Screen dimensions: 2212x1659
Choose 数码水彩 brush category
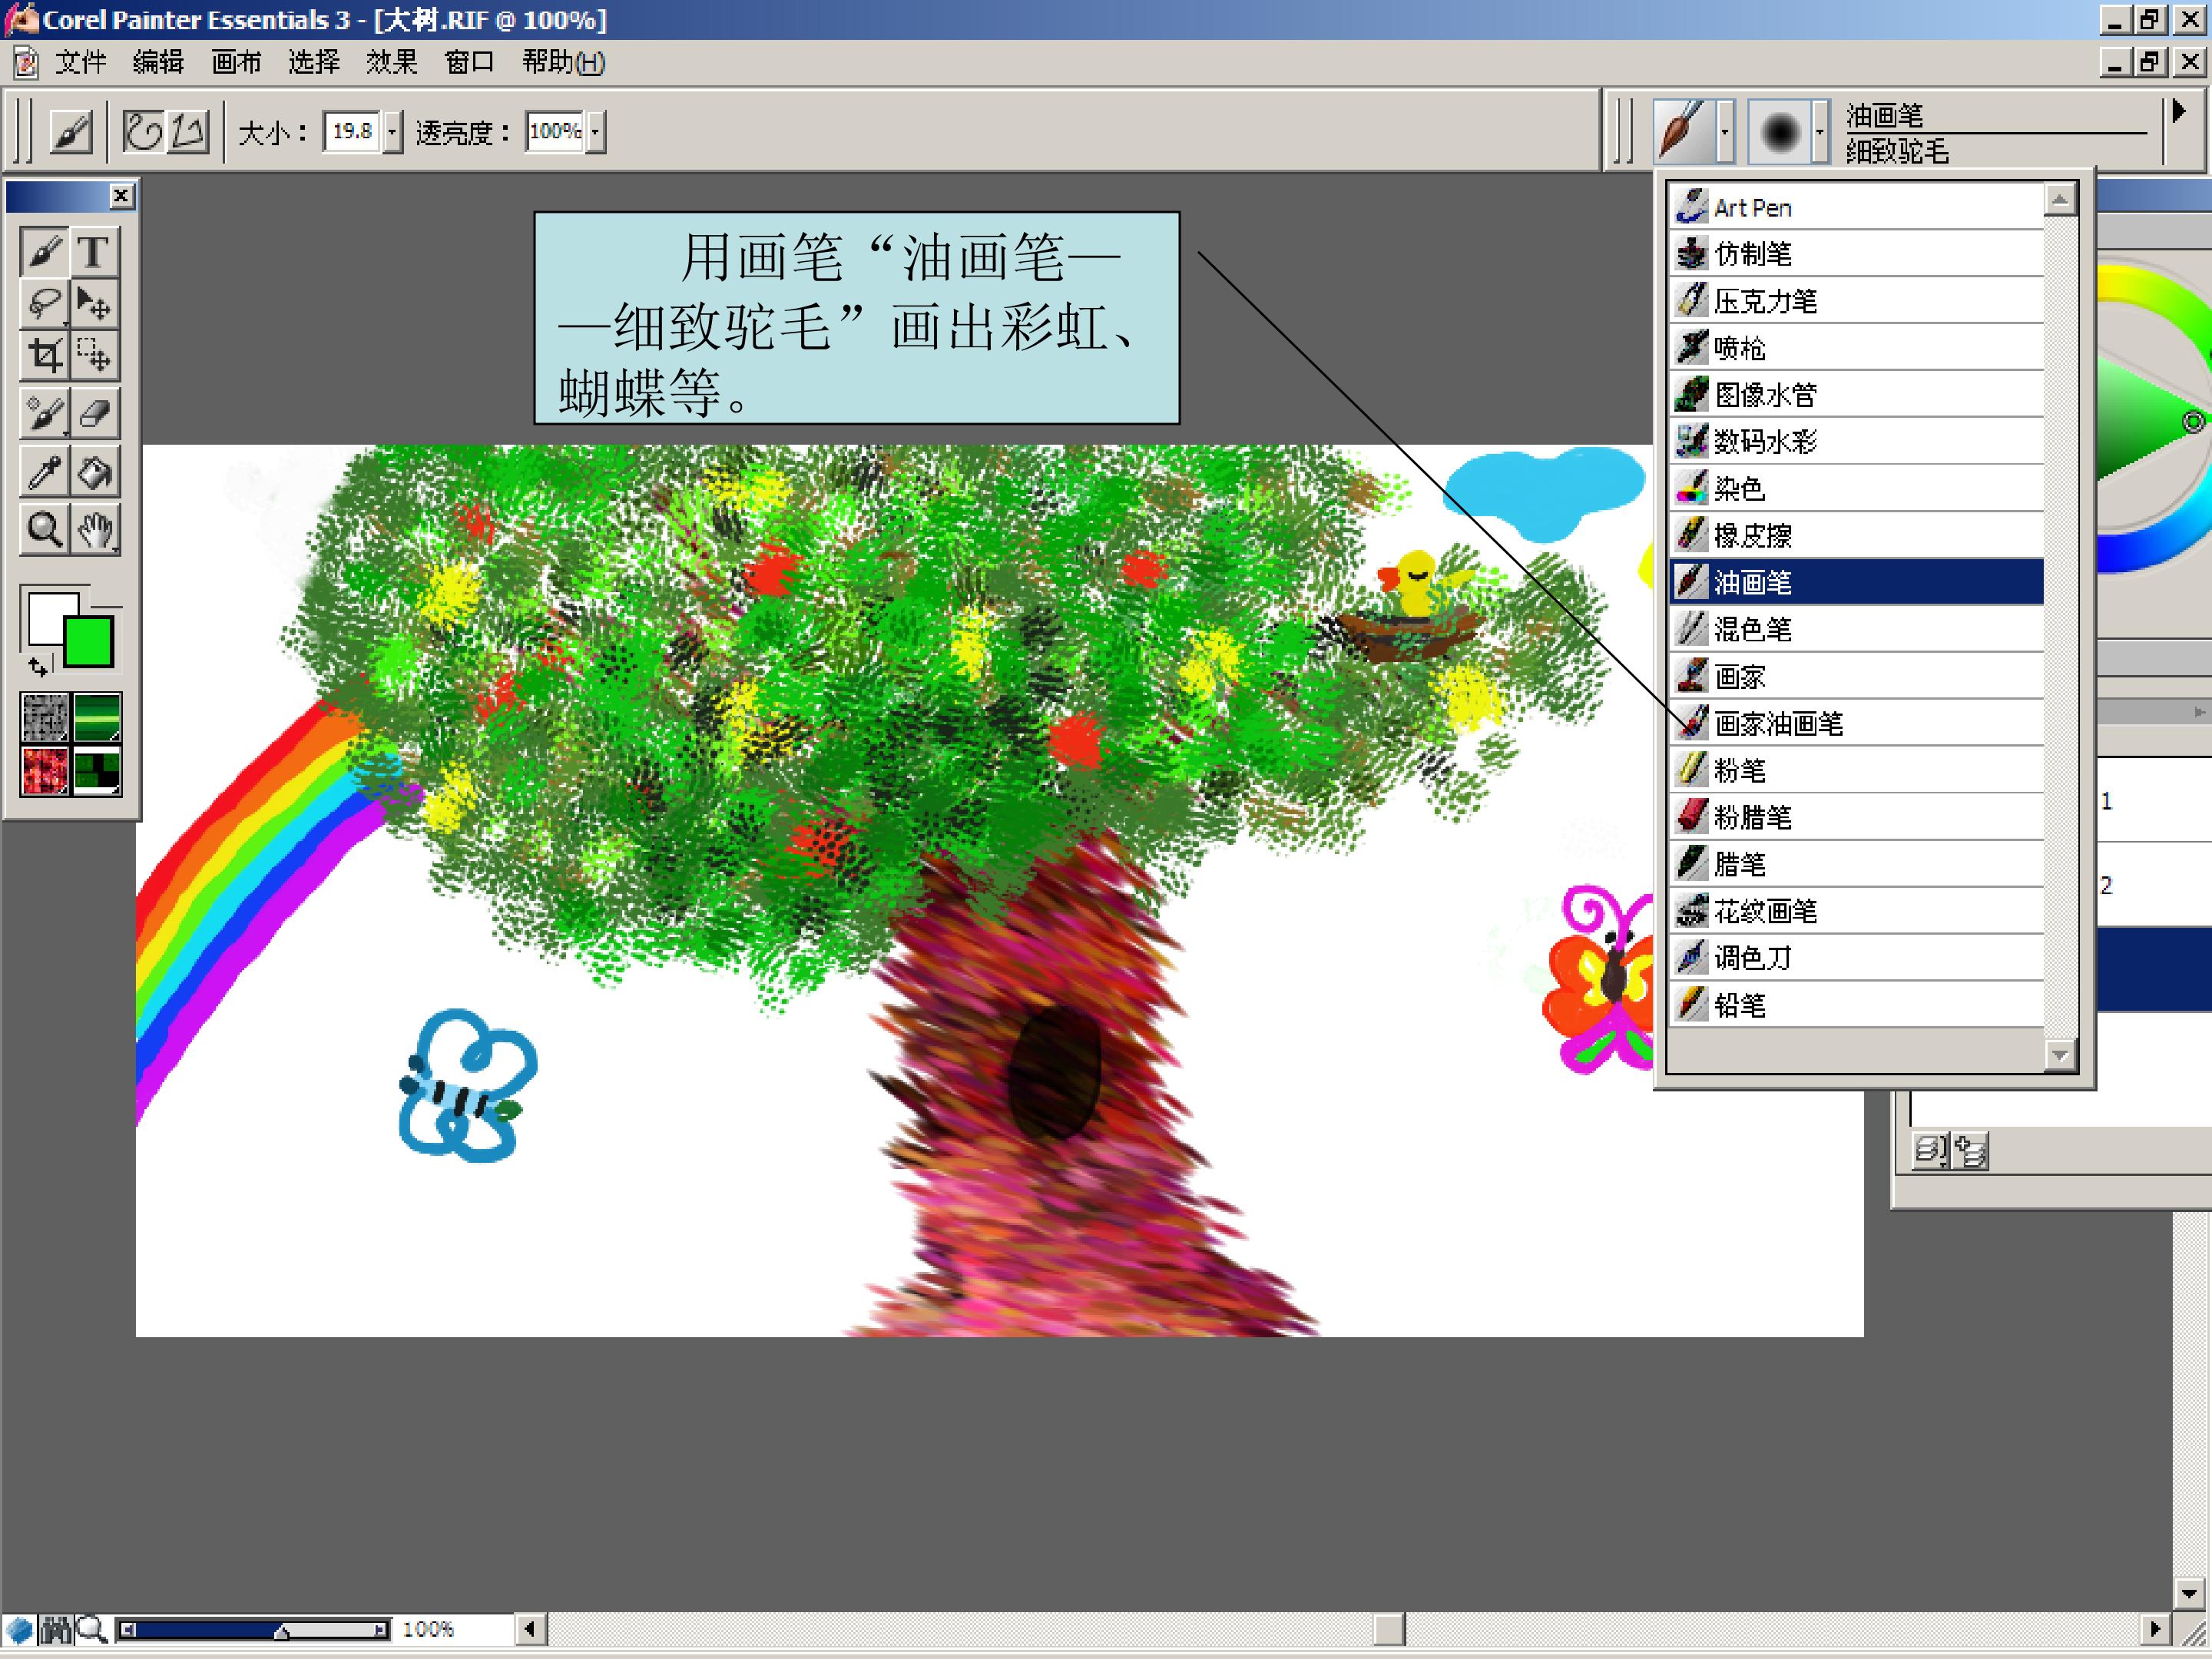tap(1857, 441)
